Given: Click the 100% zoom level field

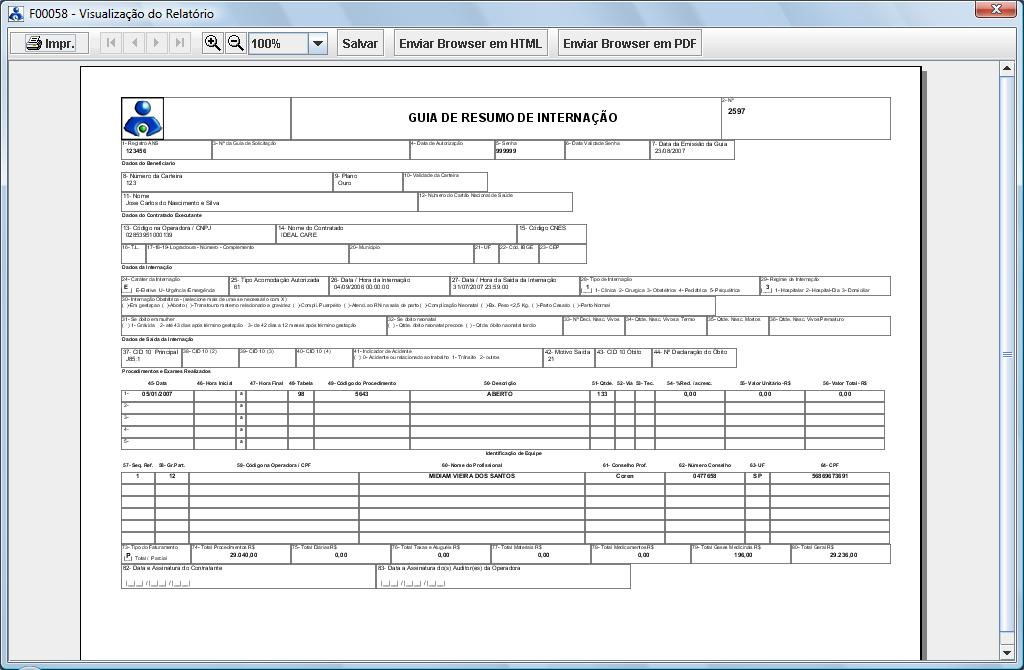Looking at the screenshot, I should [x=278, y=44].
